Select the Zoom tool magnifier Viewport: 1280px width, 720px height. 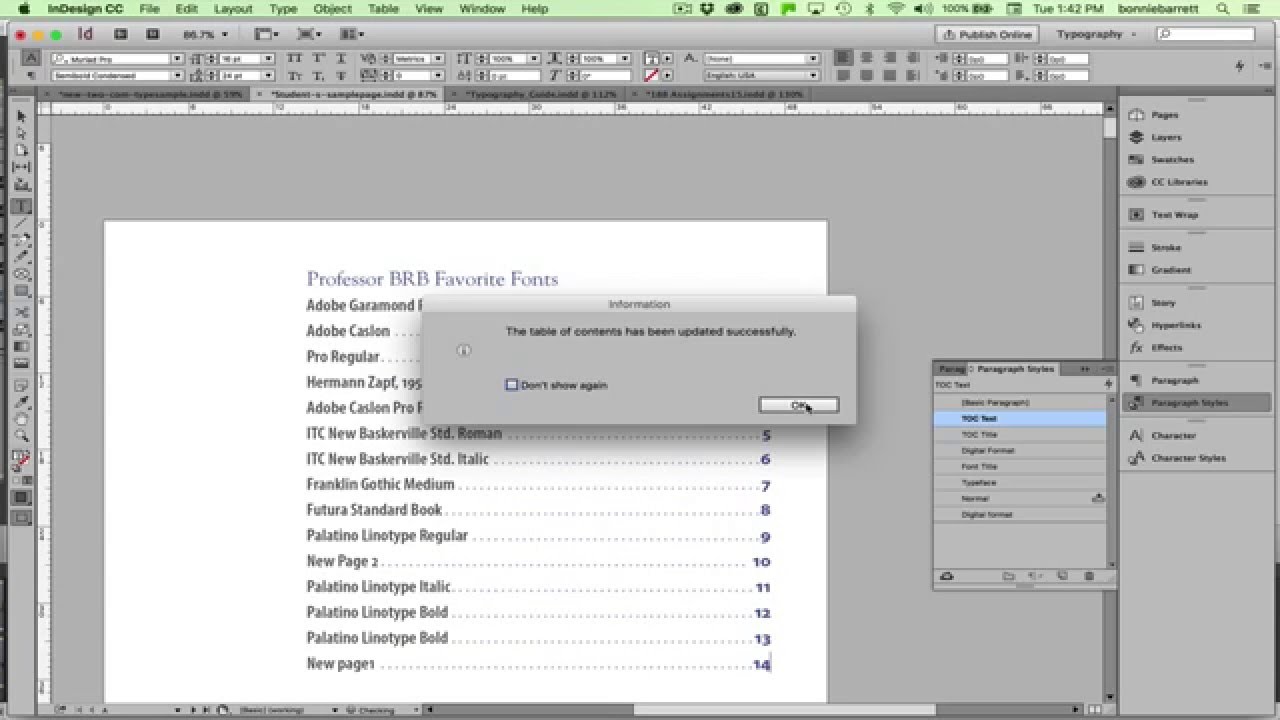[x=22, y=436]
